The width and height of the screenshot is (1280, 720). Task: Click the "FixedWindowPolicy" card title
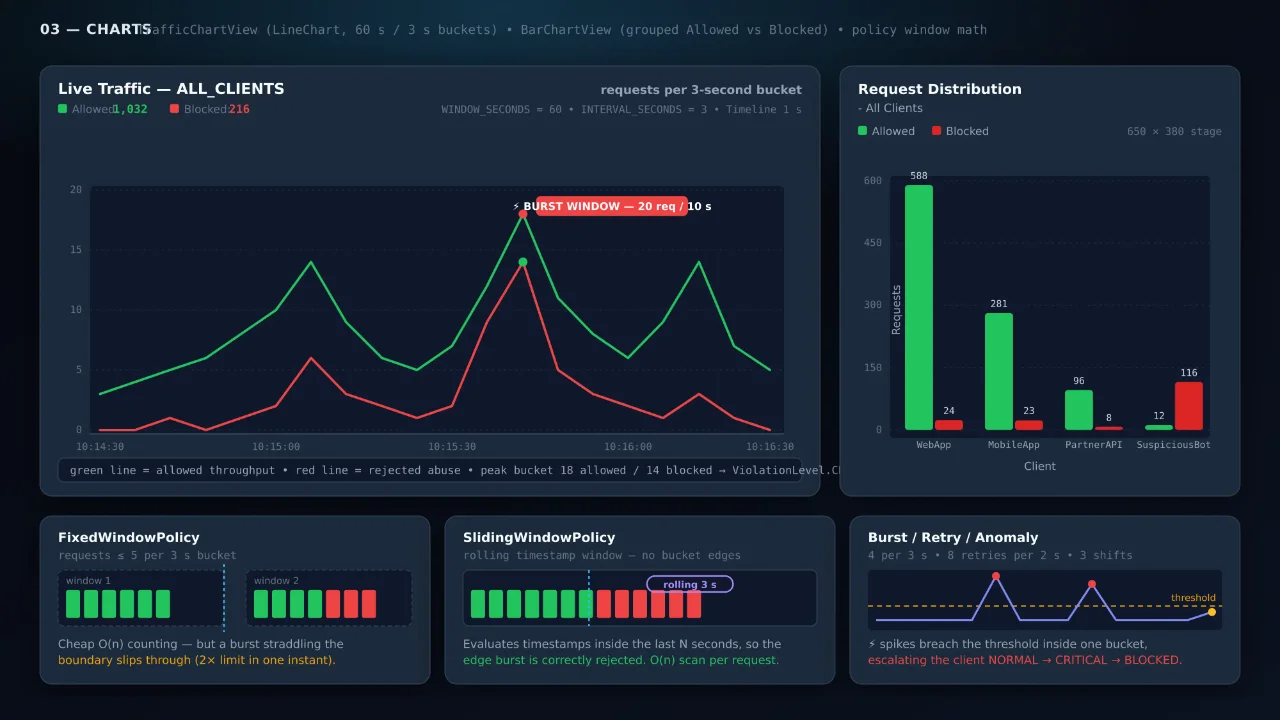pos(129,538)
